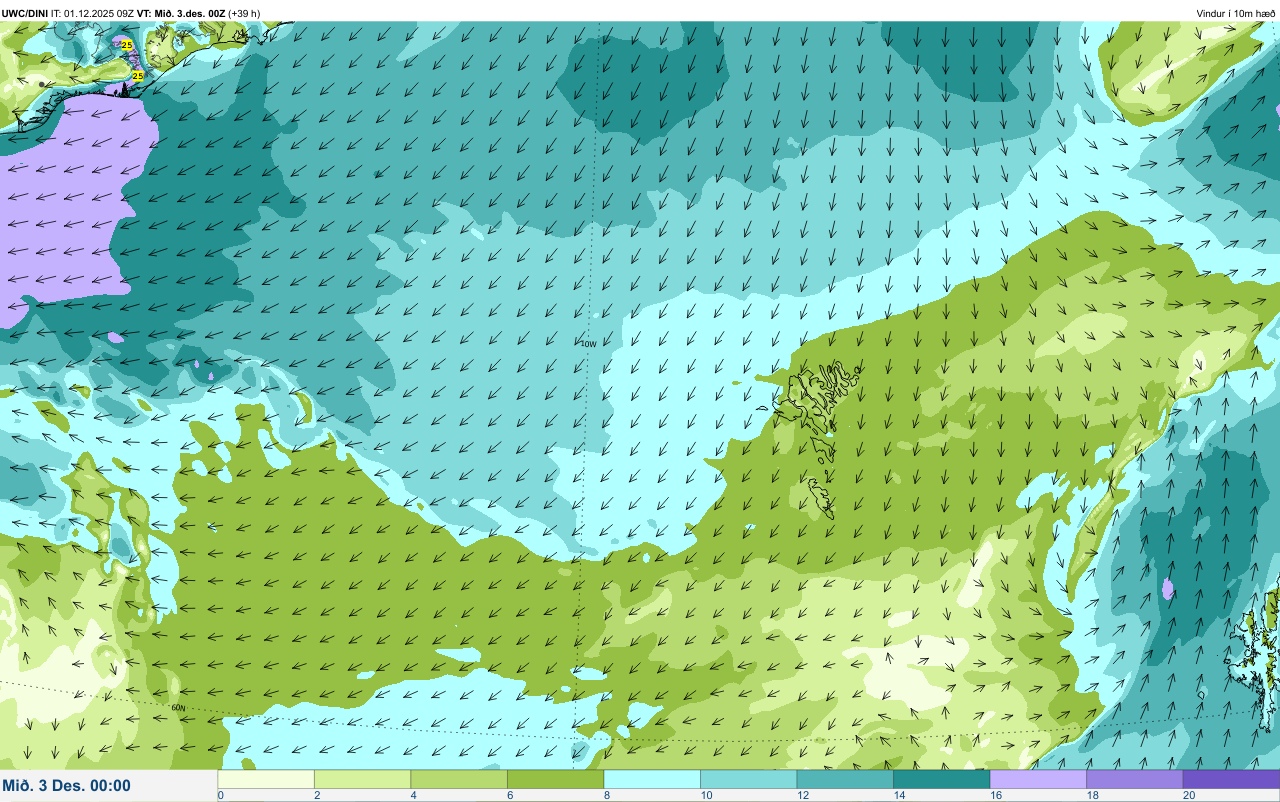1280x802 pixels.
Task: Click the lavender 16–18 legend swatch
Action: [1038, 779]
